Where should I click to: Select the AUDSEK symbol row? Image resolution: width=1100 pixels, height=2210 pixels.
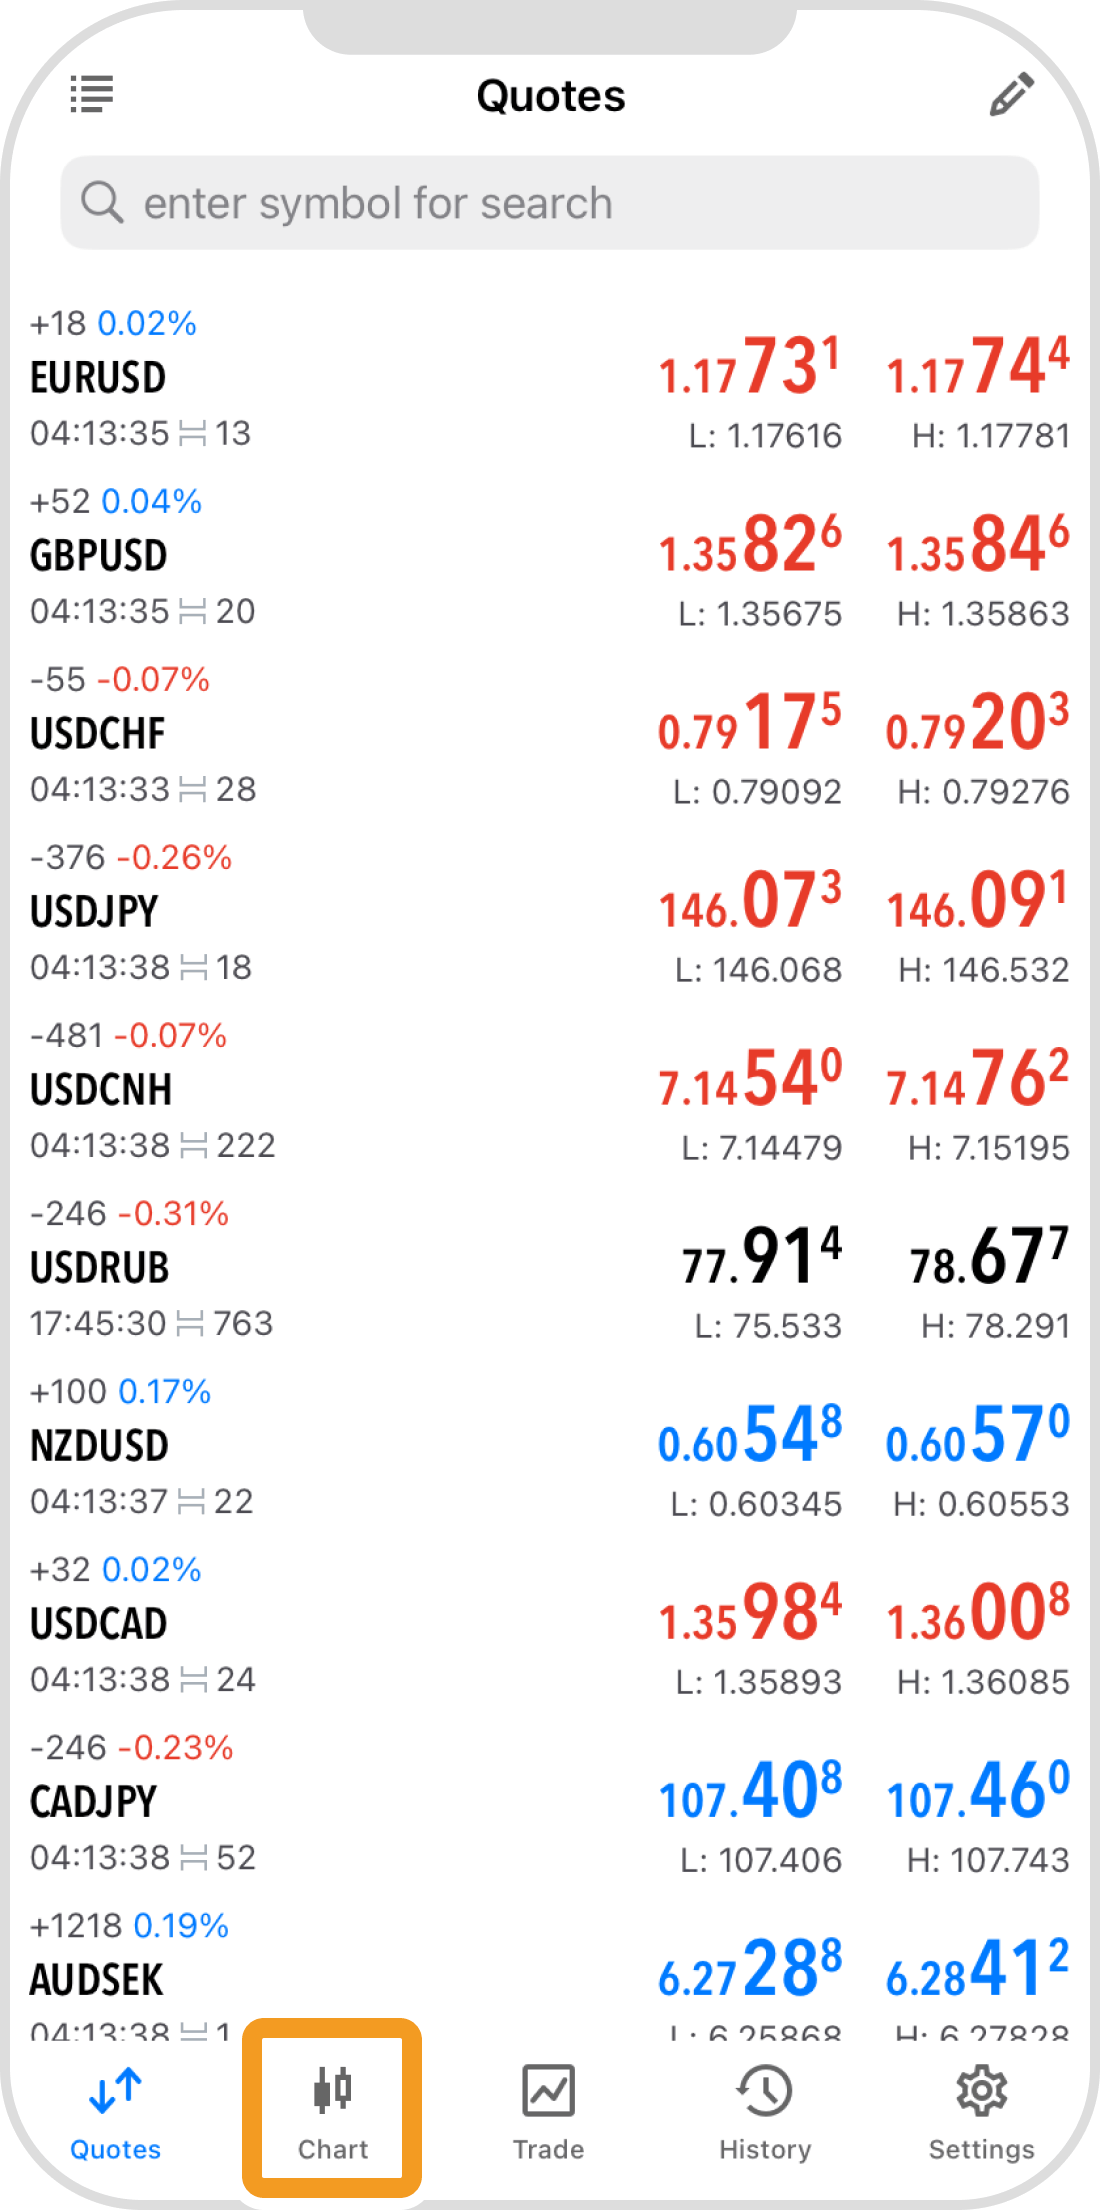pos(550,1975)
